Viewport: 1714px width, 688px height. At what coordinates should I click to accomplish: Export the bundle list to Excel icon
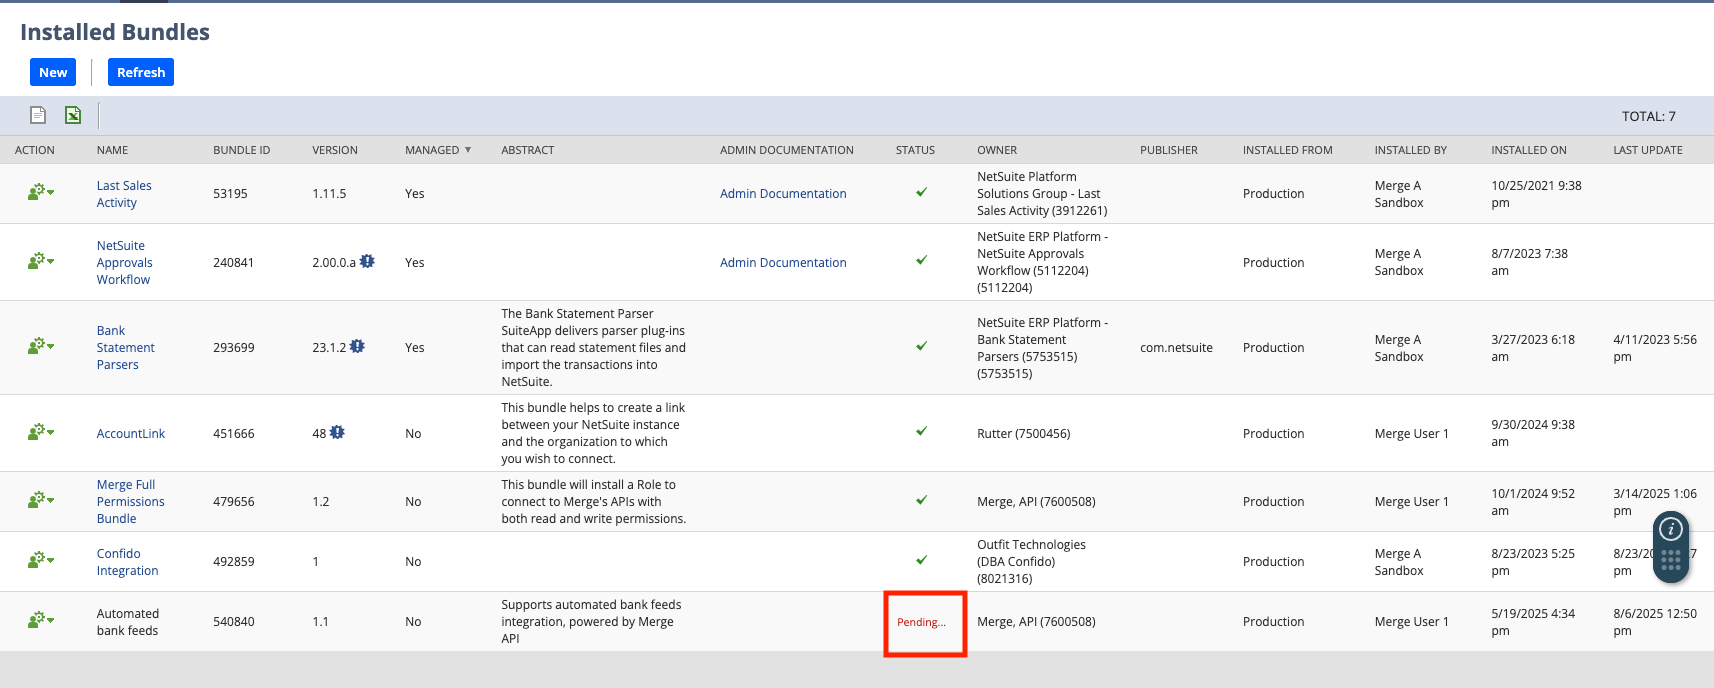tap(73, 115)
